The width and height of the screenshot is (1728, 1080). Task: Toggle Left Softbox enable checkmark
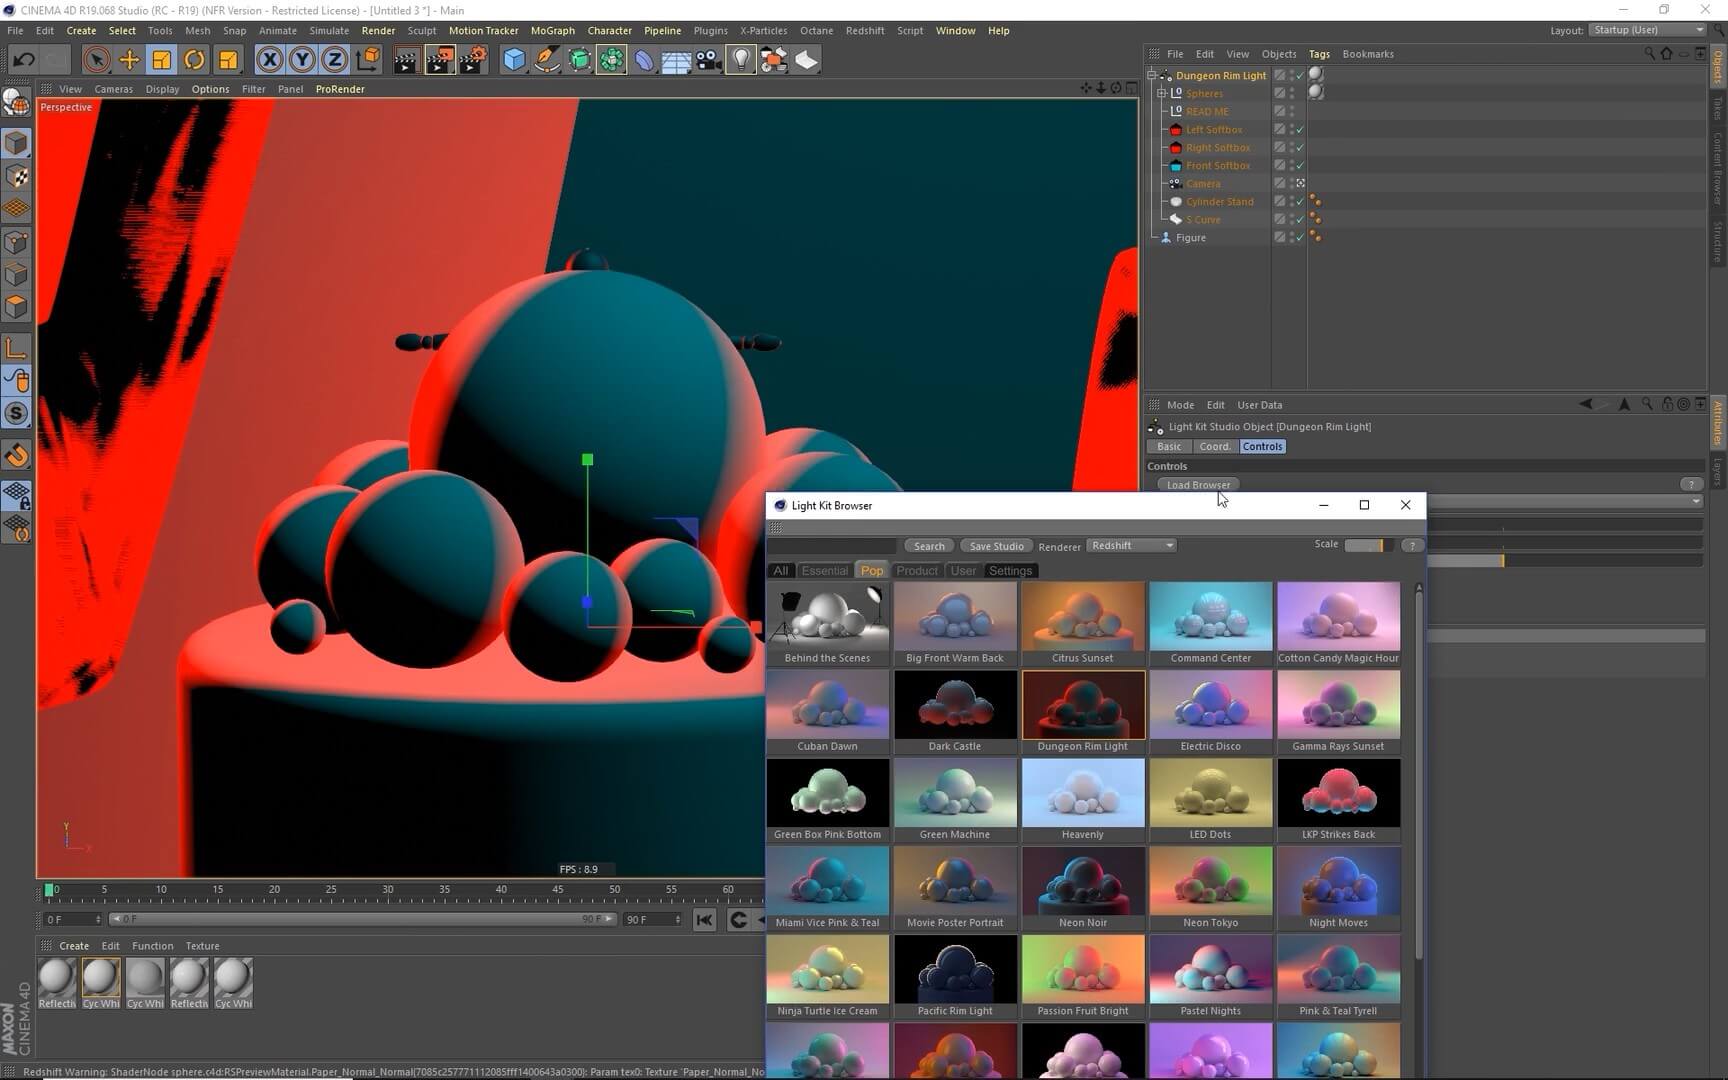pos(1300,130)
